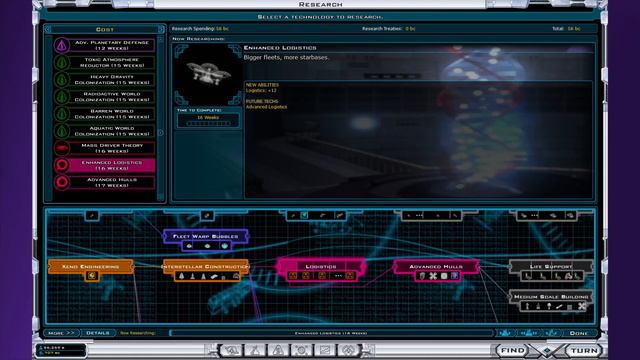Click the tech list scroll down arrow
Screen dimensions: 640x360
[x=160, y=197]
